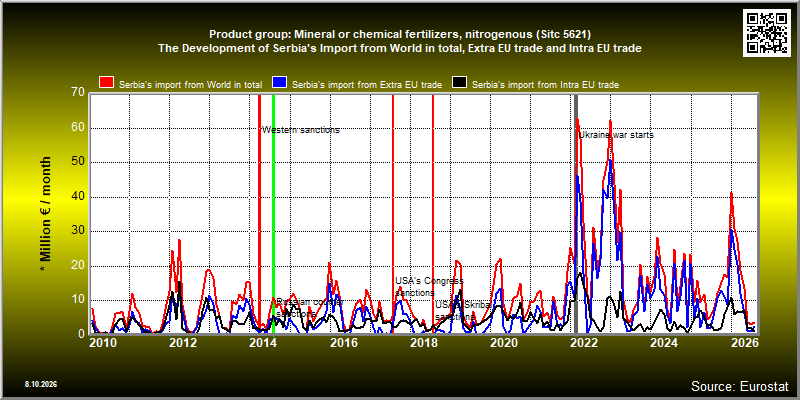Click the y-axis value 30
Viewport: 800px width, 400px height.
click(x=78, y=232)
